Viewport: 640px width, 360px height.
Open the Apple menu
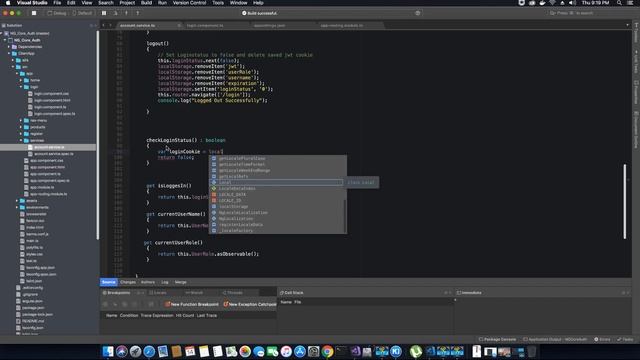coord(8,3)
